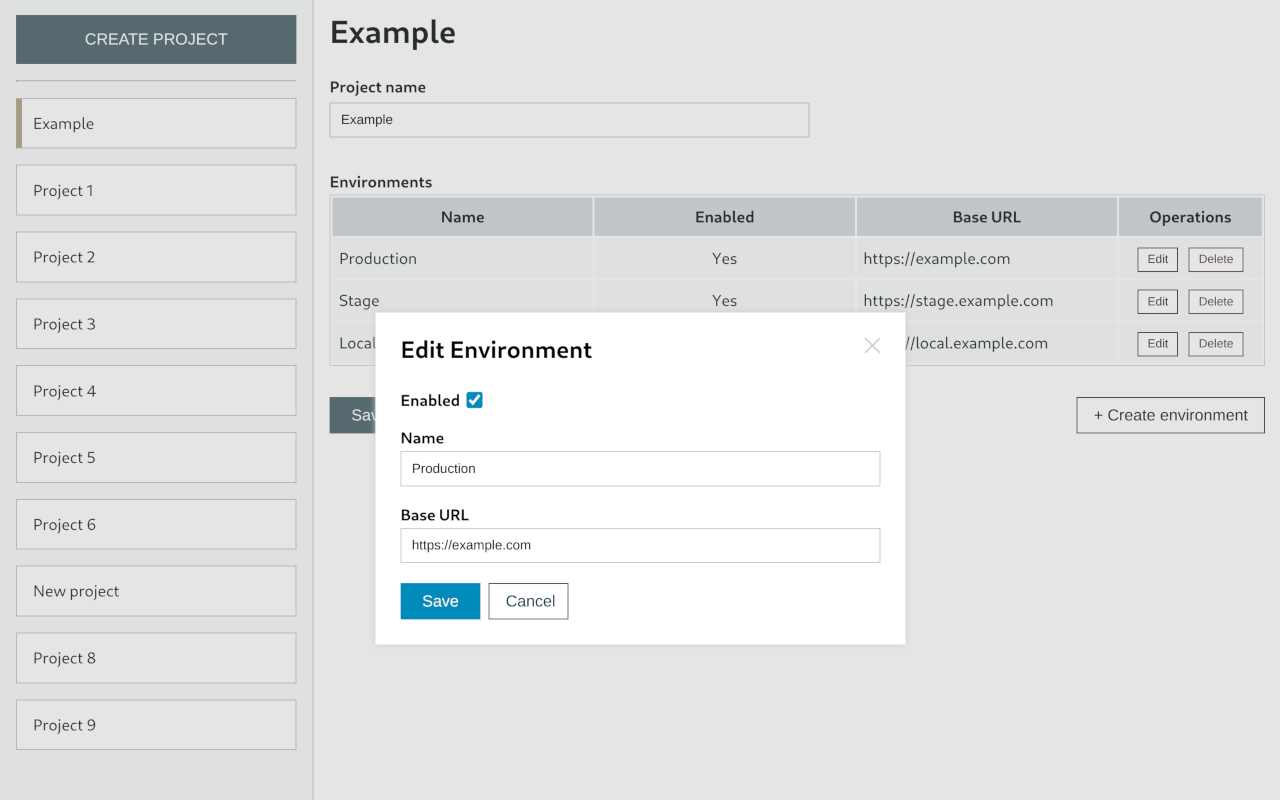Click Save in the Edit Environment dialog

pyautogui.click(x=440, y=601)
